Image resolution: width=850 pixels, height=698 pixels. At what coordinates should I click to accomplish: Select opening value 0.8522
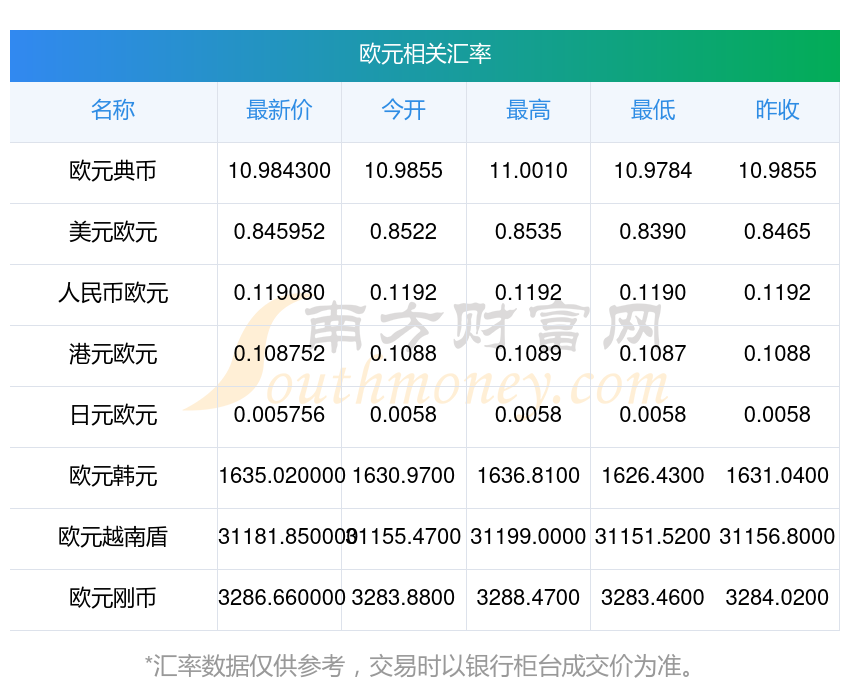(x=403, y=232)
